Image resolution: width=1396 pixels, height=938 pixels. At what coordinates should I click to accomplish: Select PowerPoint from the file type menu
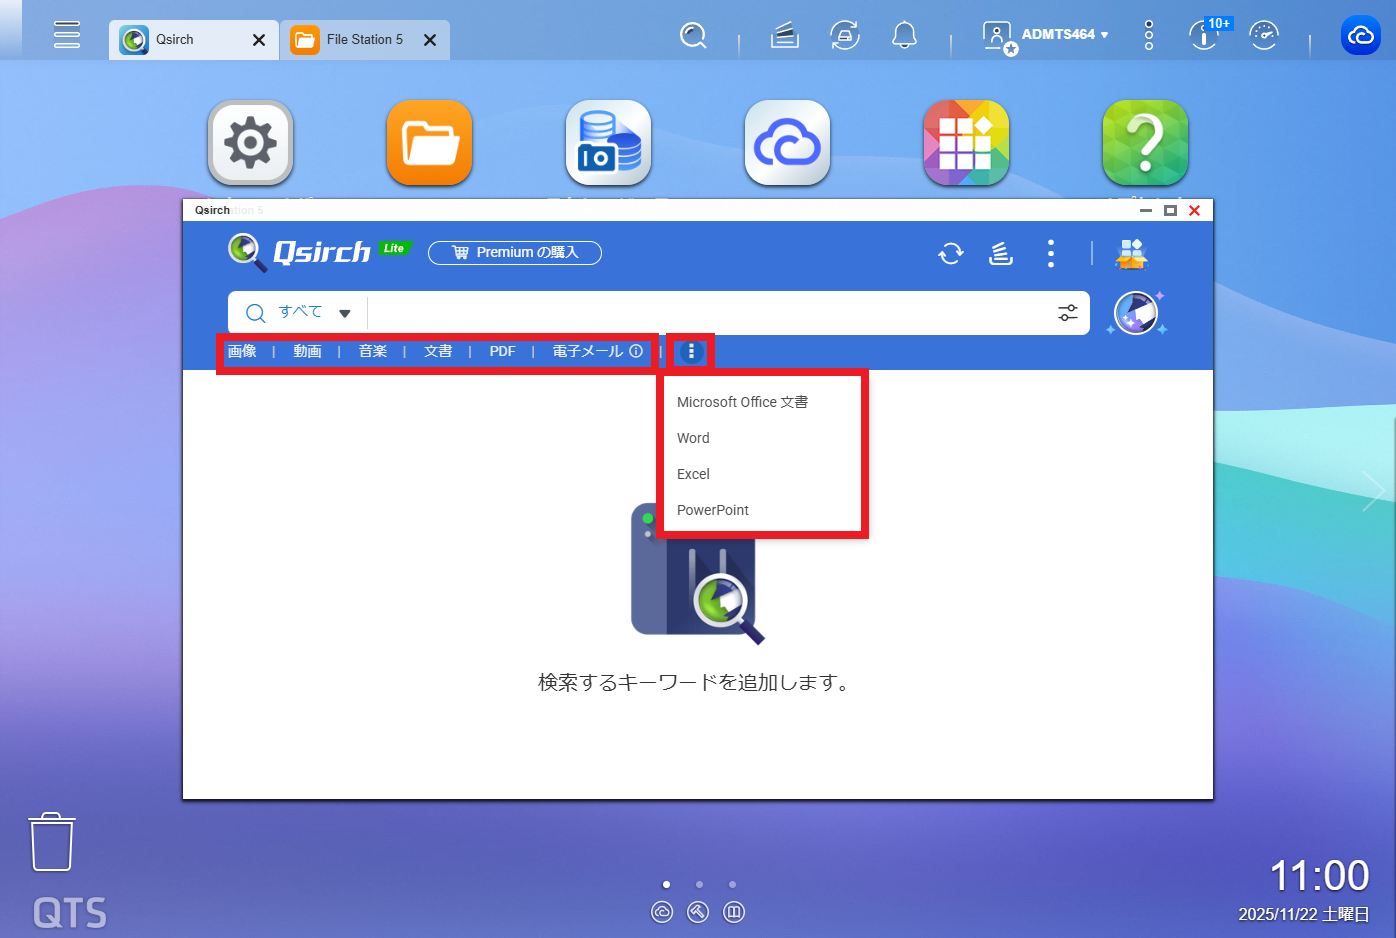click(x=713, y=510)
